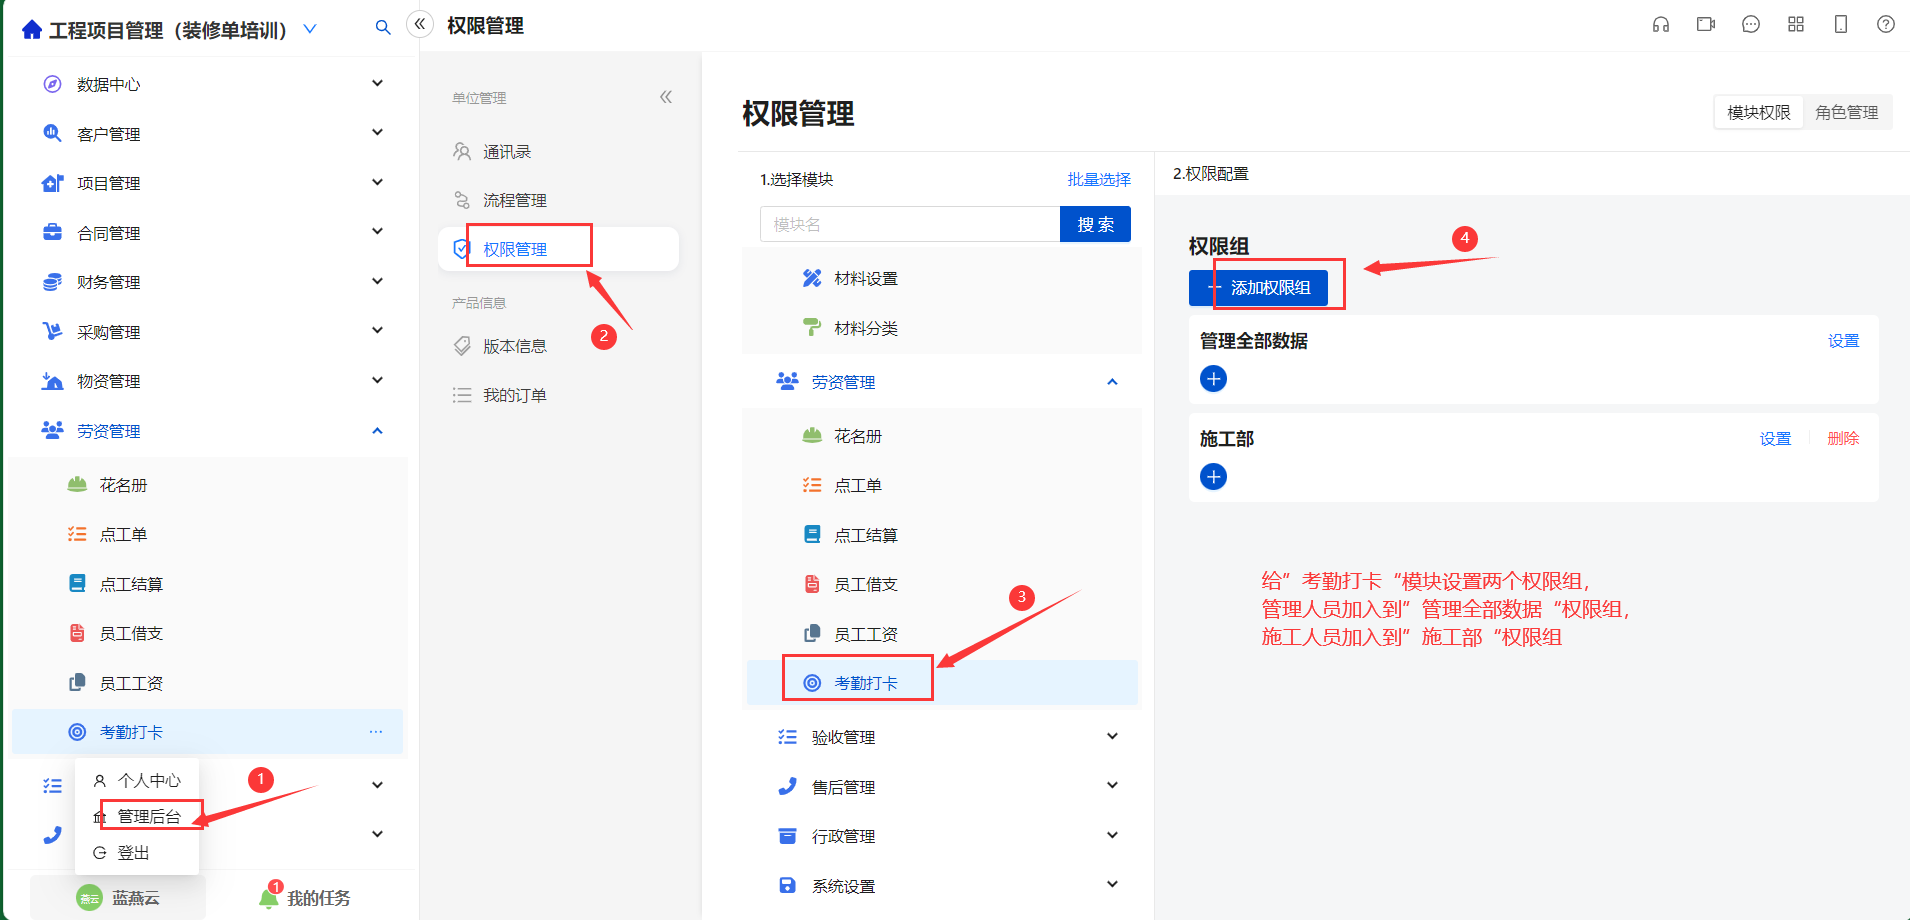
Task: Expand 行政管理 in the module list
Action: 1112,835
